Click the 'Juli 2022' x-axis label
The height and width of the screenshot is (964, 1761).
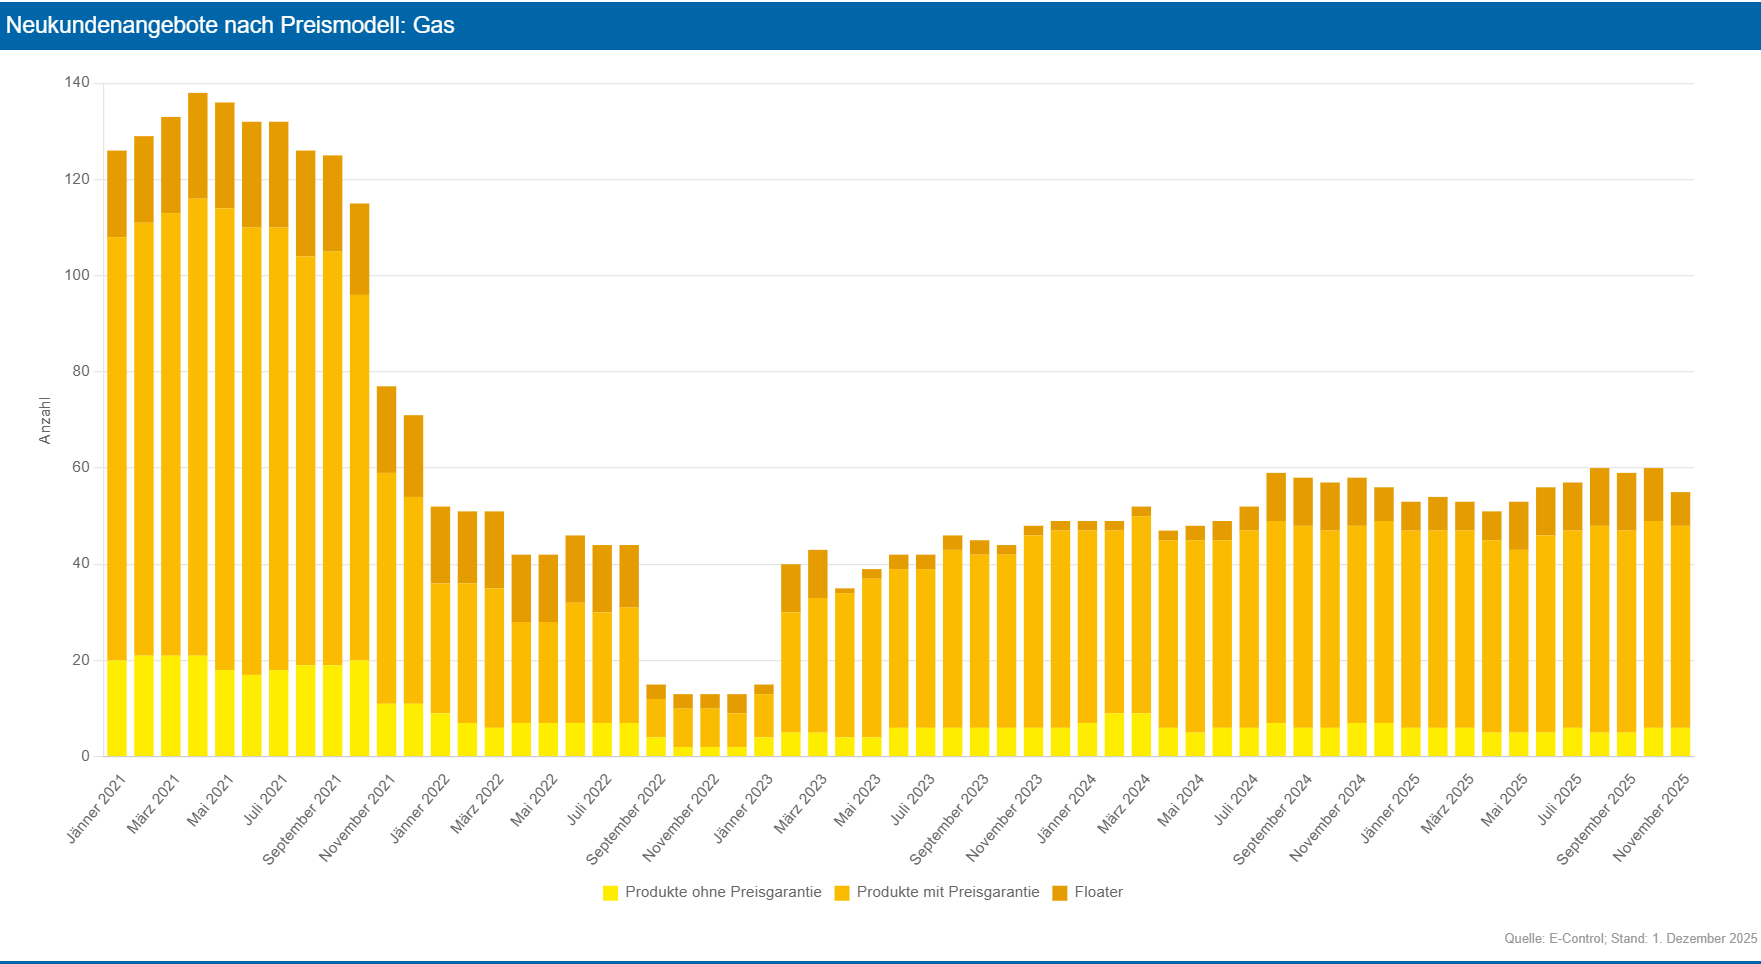pyautogui.click(x=590, y=800)
